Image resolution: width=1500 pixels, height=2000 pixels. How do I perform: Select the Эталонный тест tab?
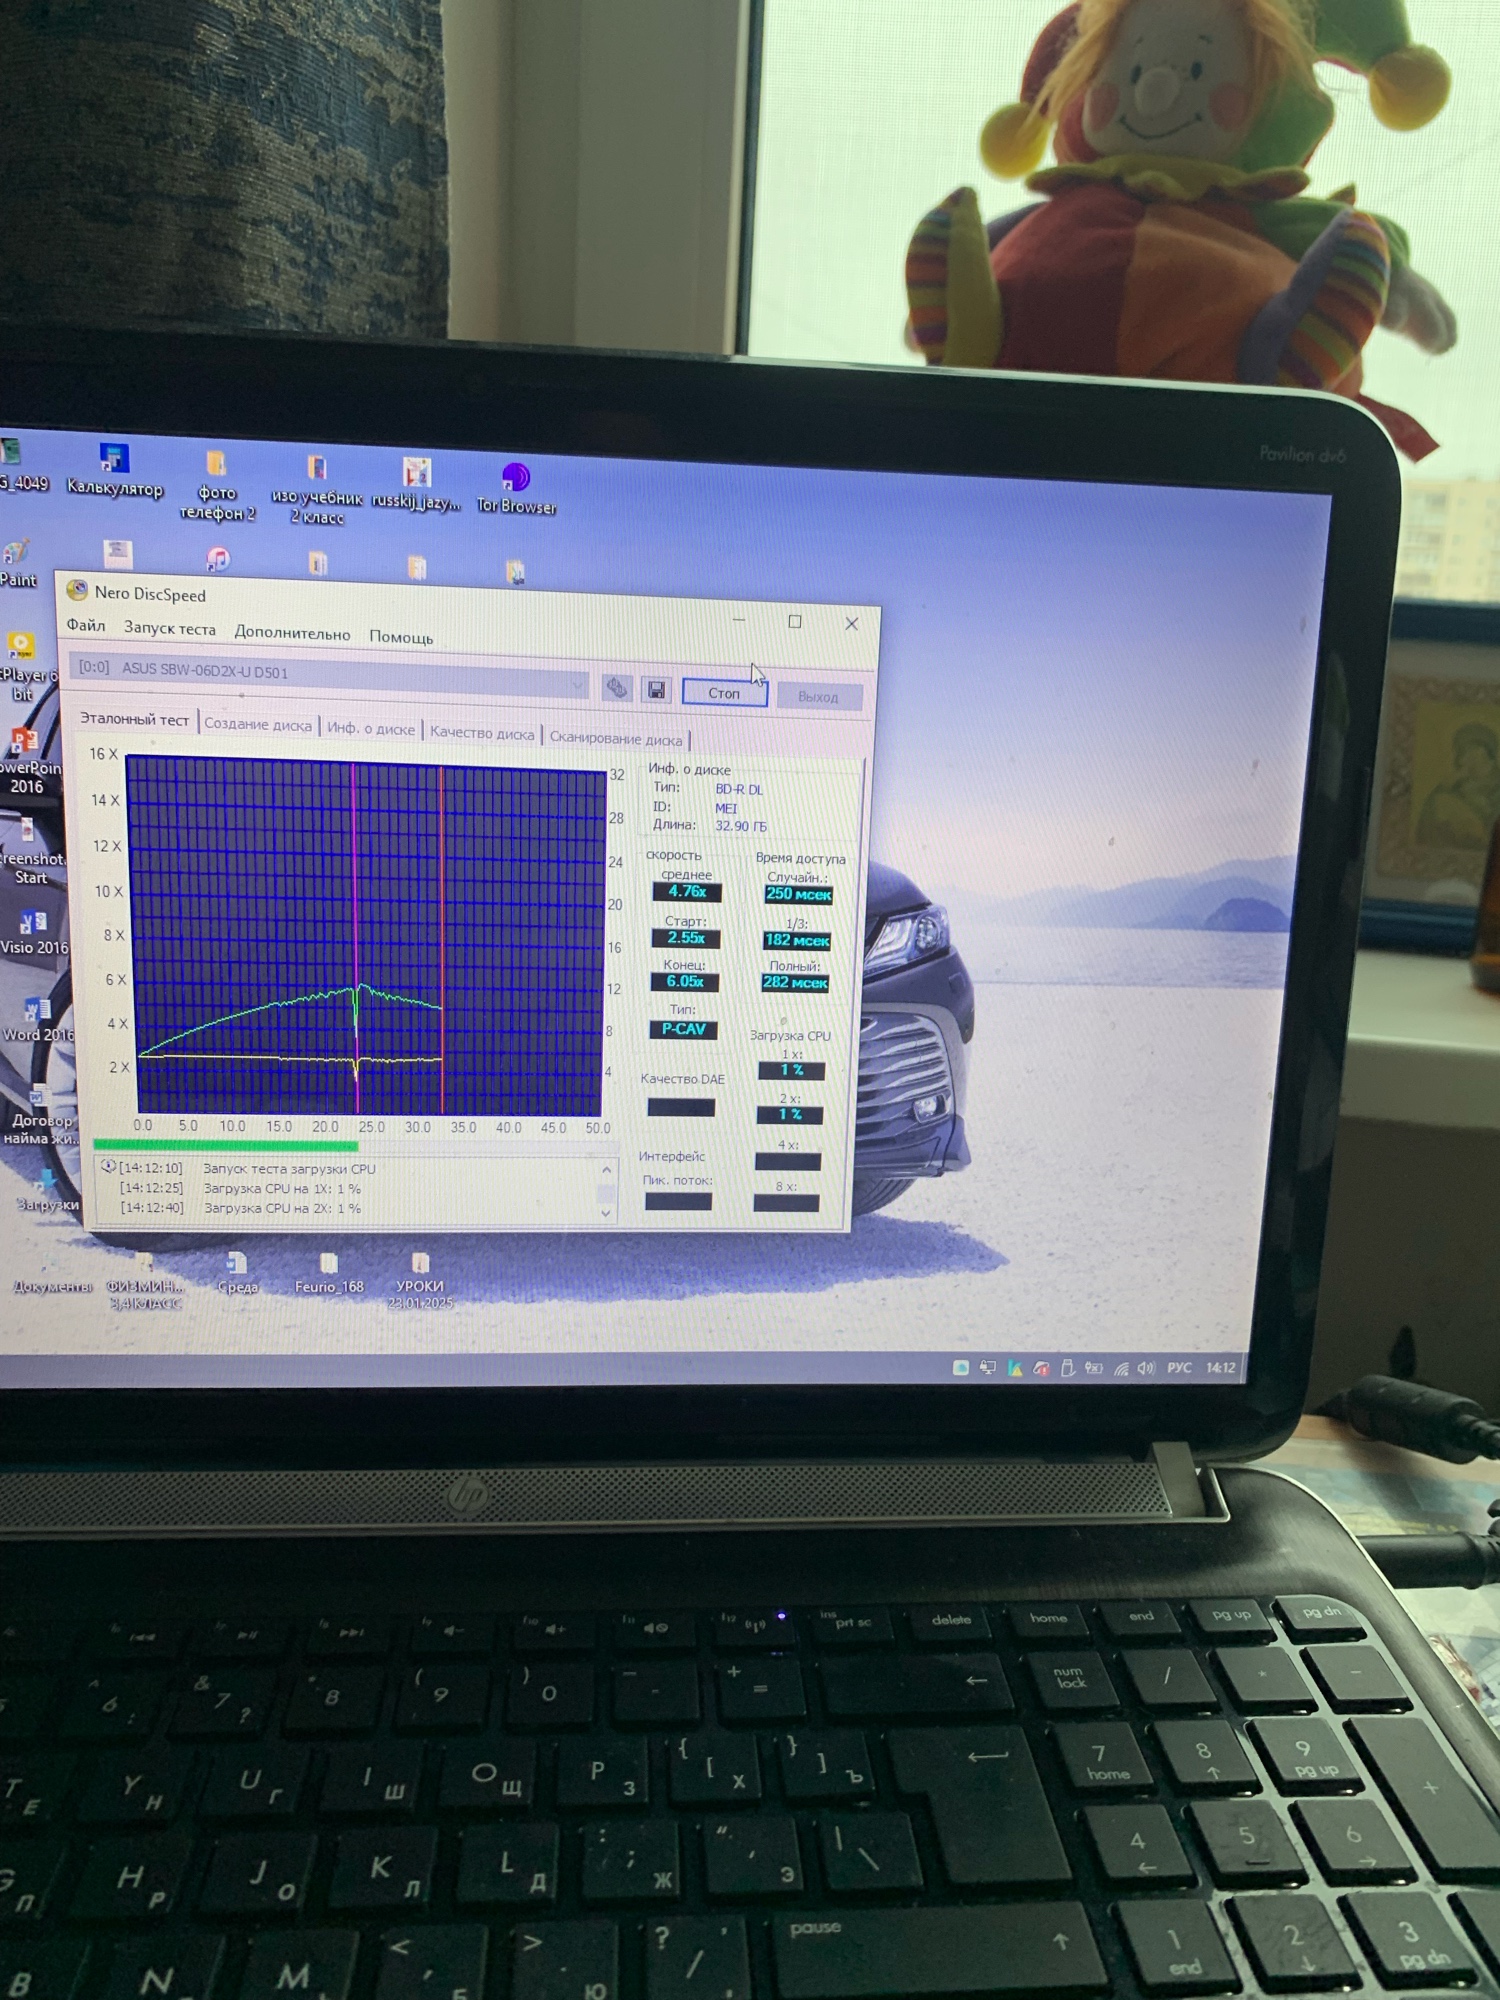[x=134, y=719]
